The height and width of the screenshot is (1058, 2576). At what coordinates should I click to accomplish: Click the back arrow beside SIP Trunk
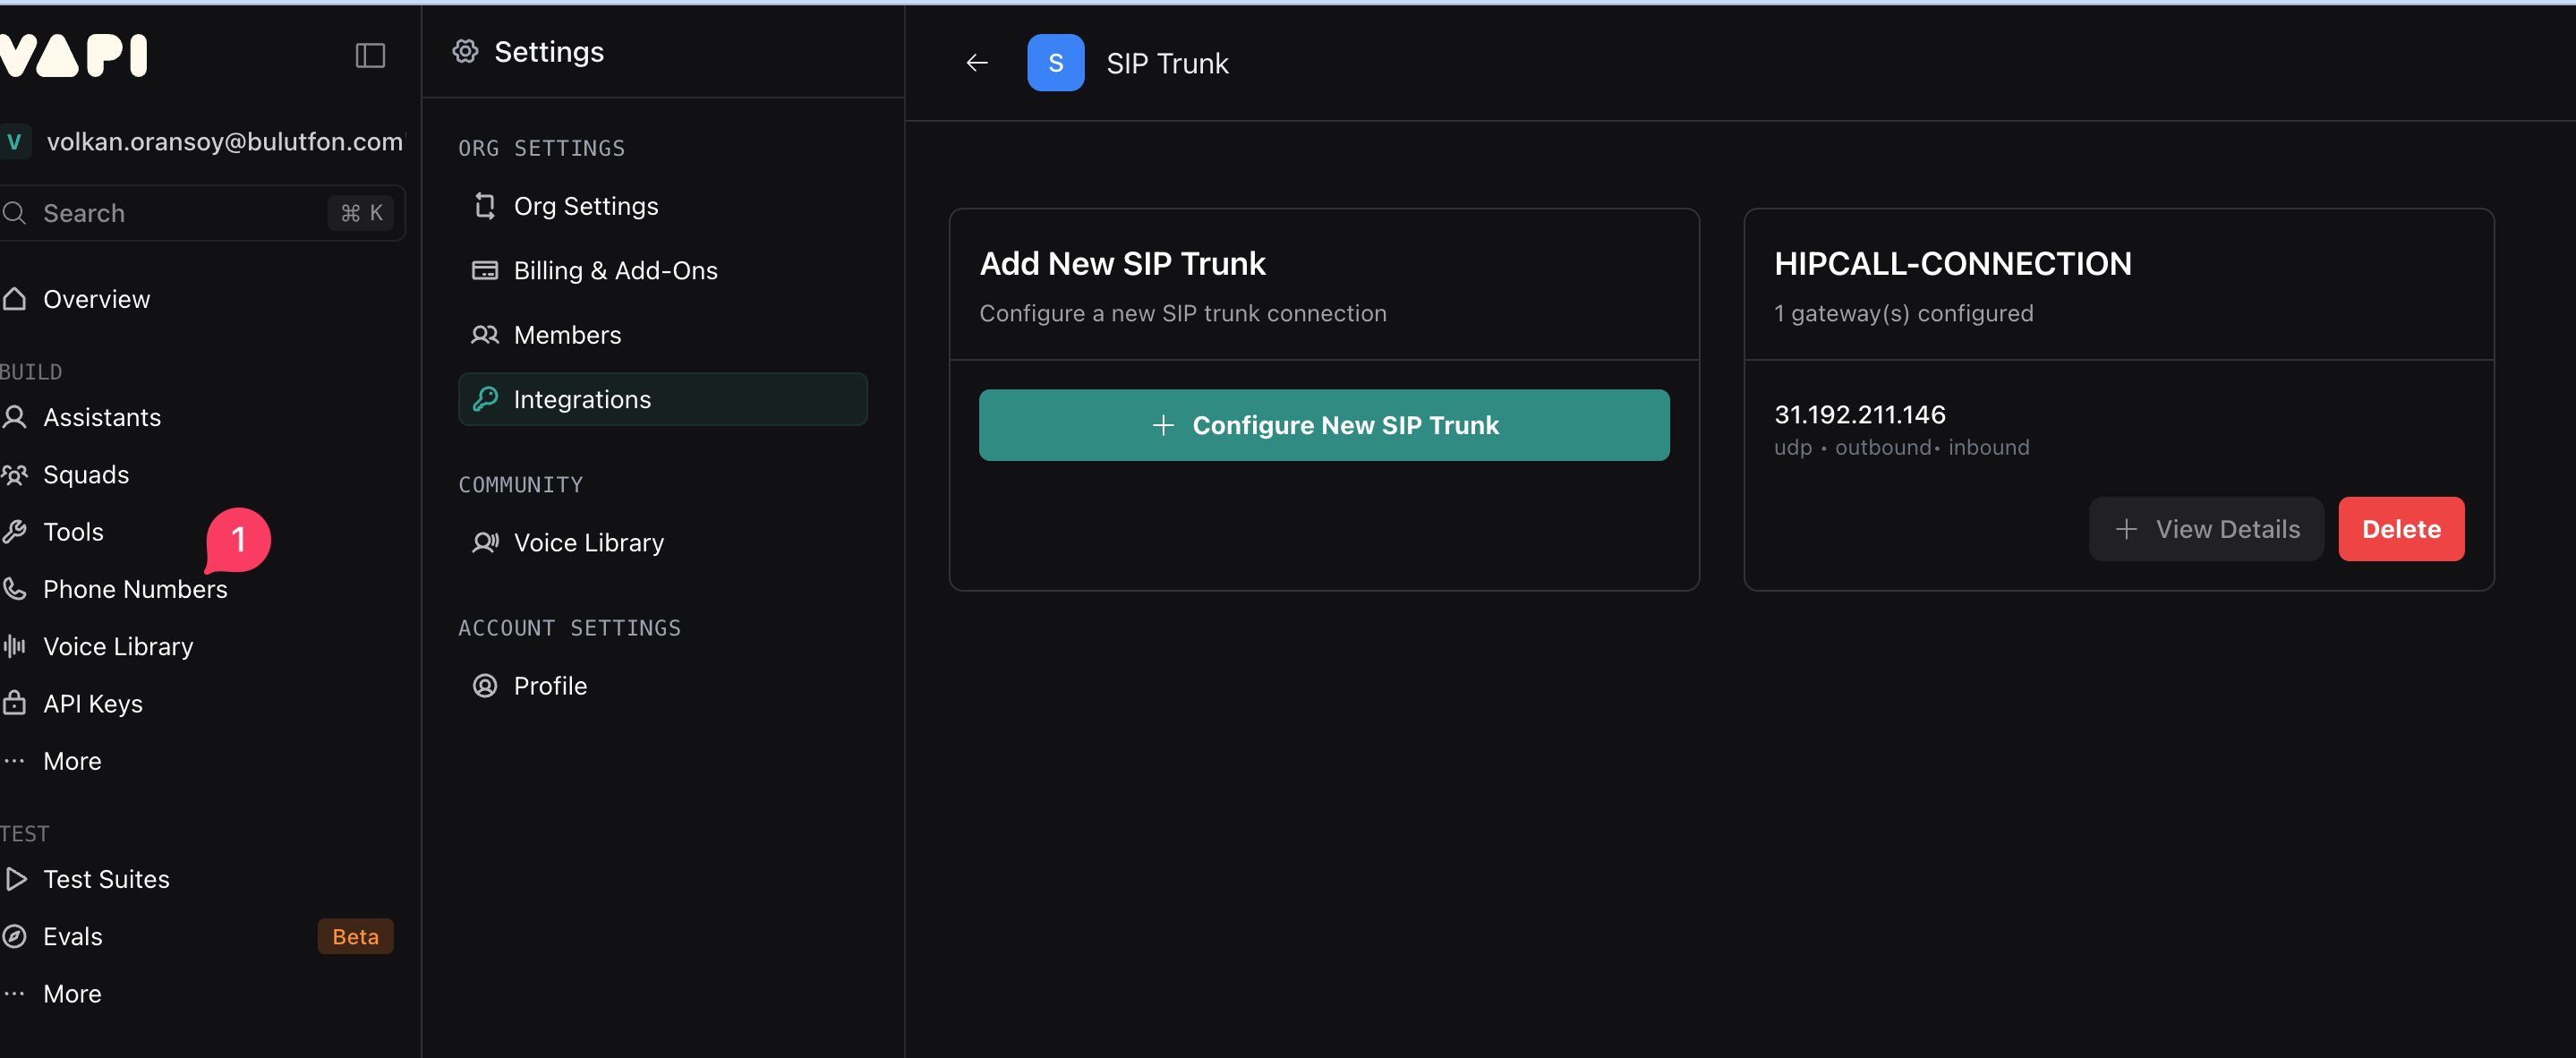tap(976, 63)
